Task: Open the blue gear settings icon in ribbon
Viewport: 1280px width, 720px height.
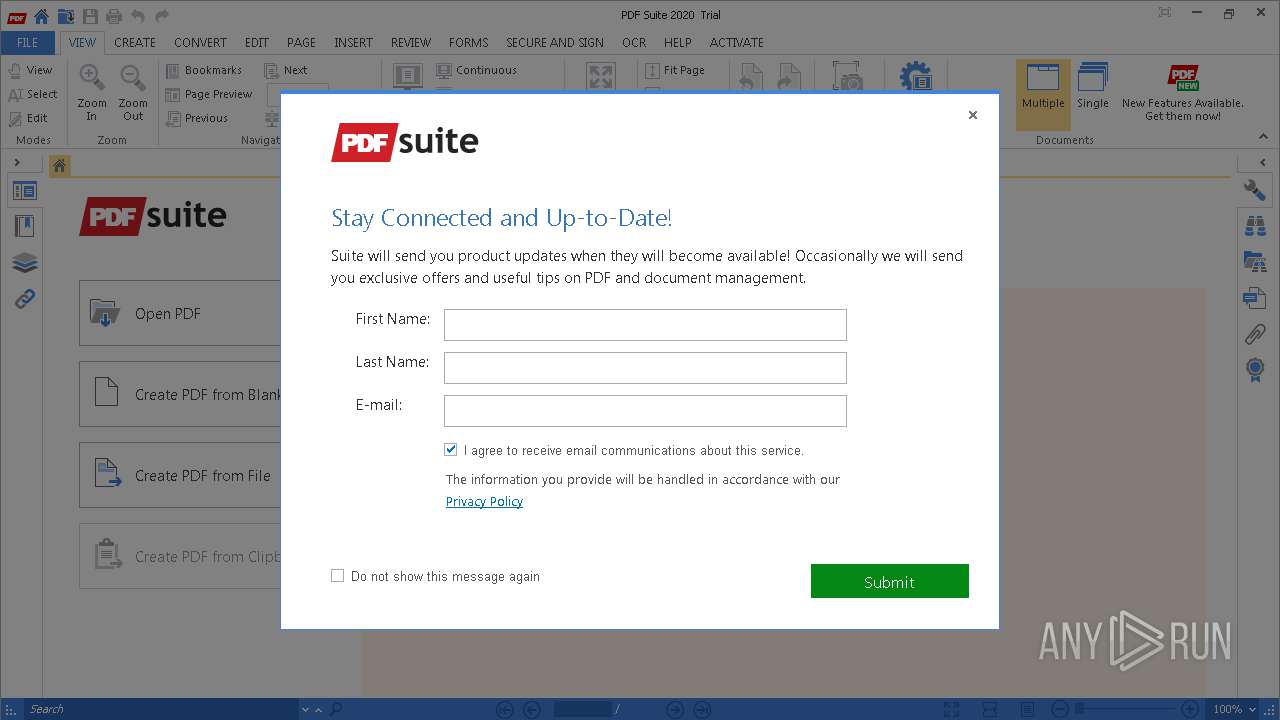Action: pyautogui.click(x=916, y=77)
